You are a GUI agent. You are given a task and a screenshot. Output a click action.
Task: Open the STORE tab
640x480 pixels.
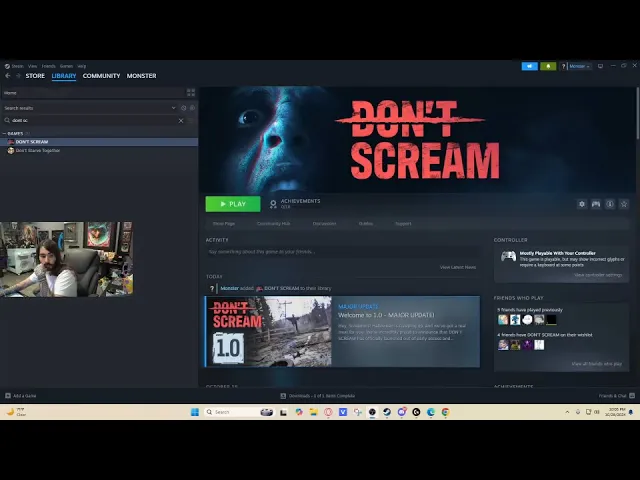click(x=35, y=76)
